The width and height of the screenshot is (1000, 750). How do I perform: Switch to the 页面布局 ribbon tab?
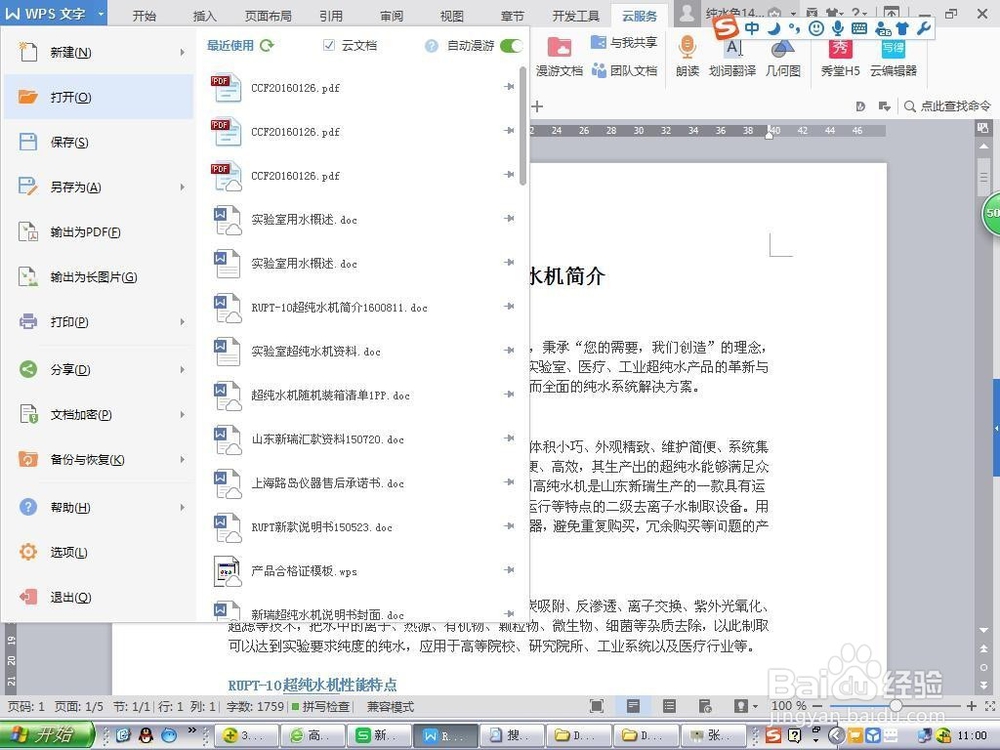pyautogui.click(x=268, y=15)
